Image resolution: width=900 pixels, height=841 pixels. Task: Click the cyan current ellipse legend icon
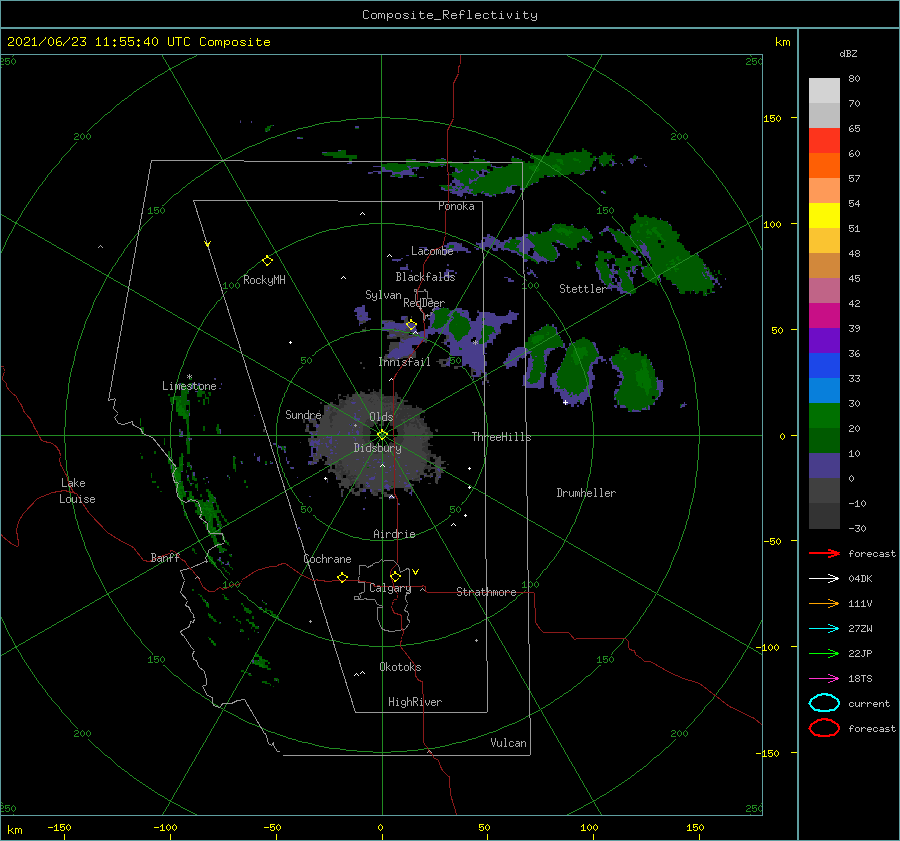coord(824,703)
